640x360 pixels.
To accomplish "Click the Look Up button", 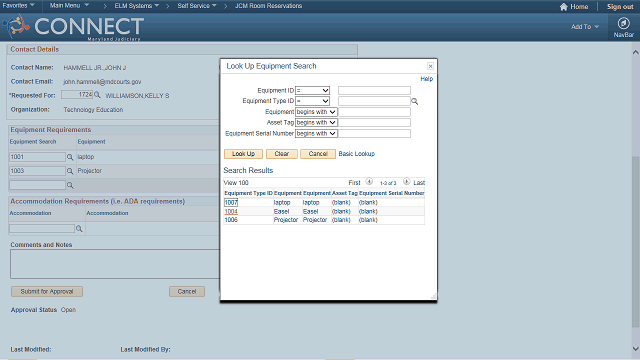I will (243, 154).
